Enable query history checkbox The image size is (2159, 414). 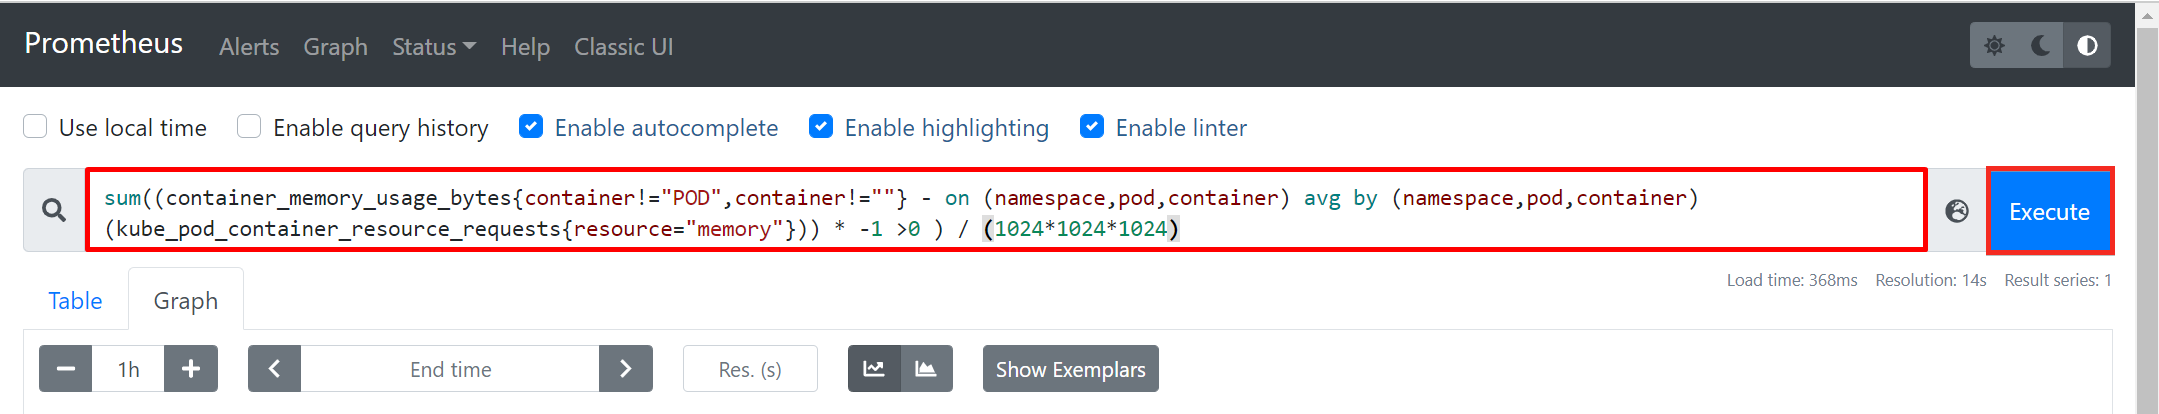pos(249,126)
